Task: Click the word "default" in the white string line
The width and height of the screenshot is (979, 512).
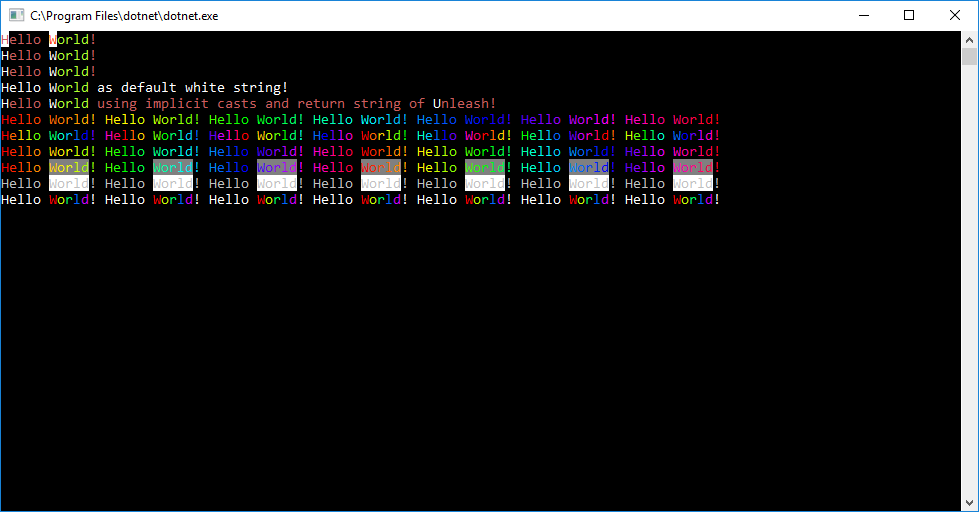Action: point(149,87)
